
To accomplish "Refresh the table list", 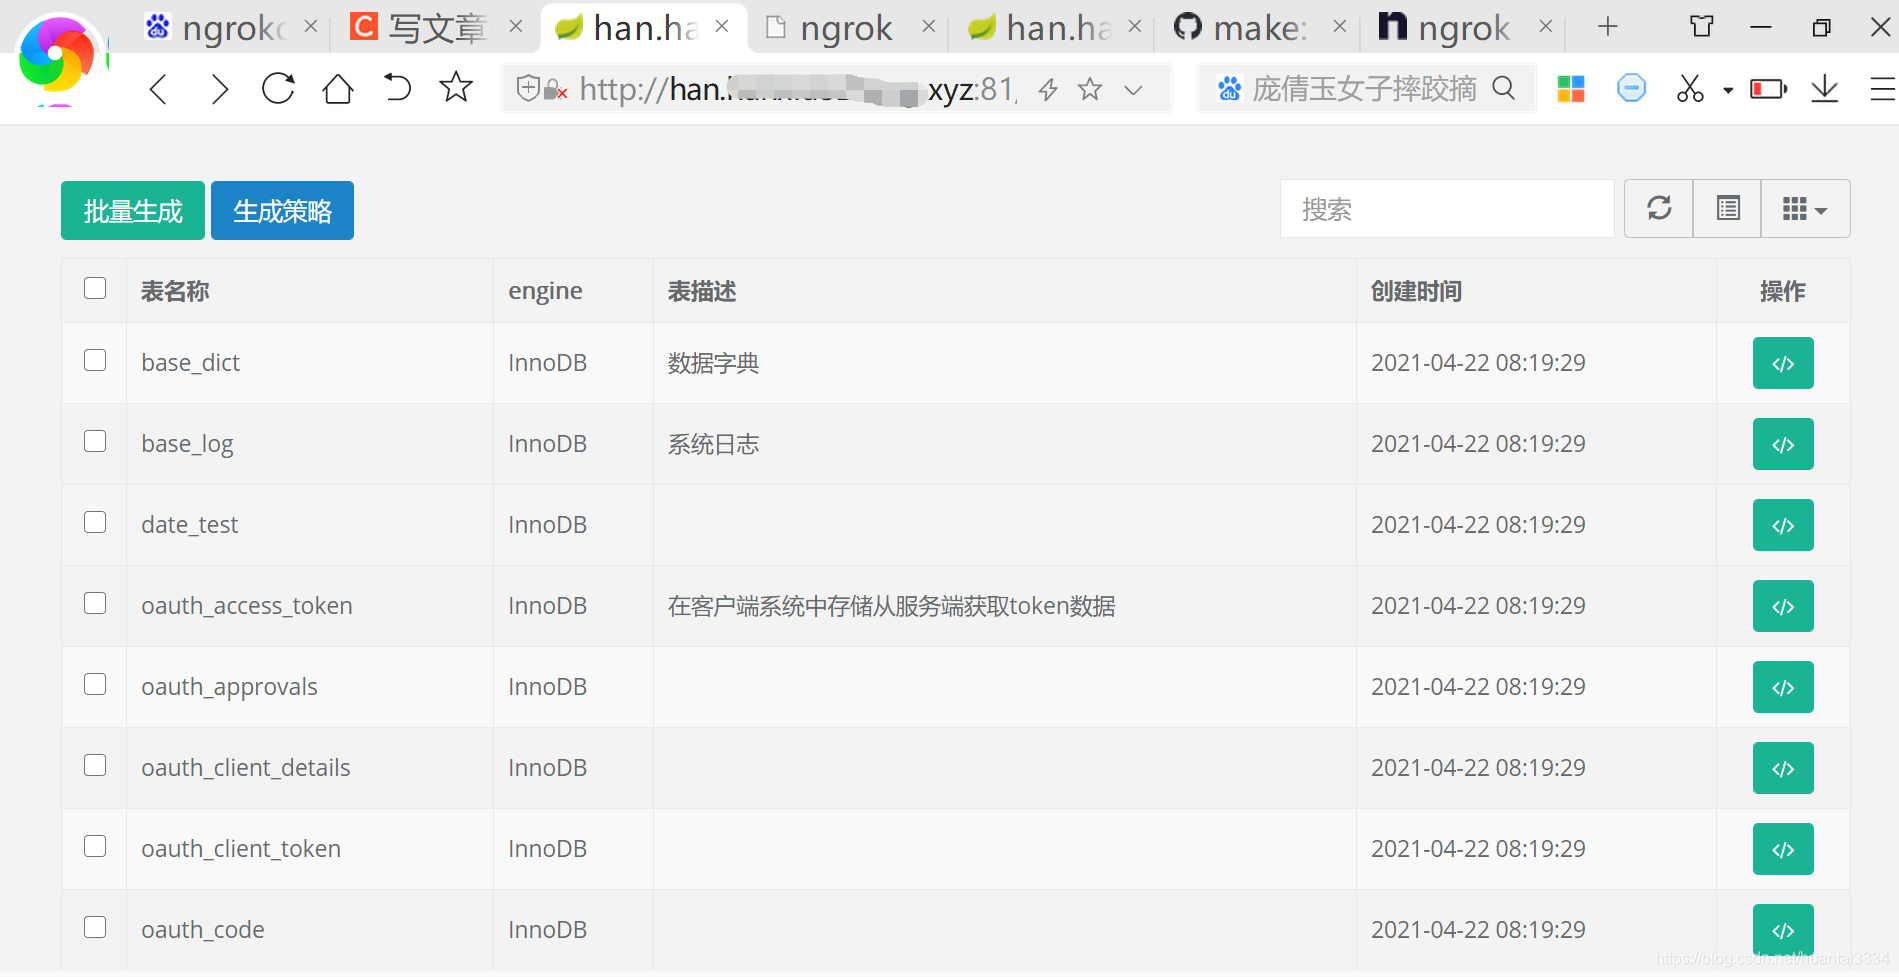I will click(1658, 208).
